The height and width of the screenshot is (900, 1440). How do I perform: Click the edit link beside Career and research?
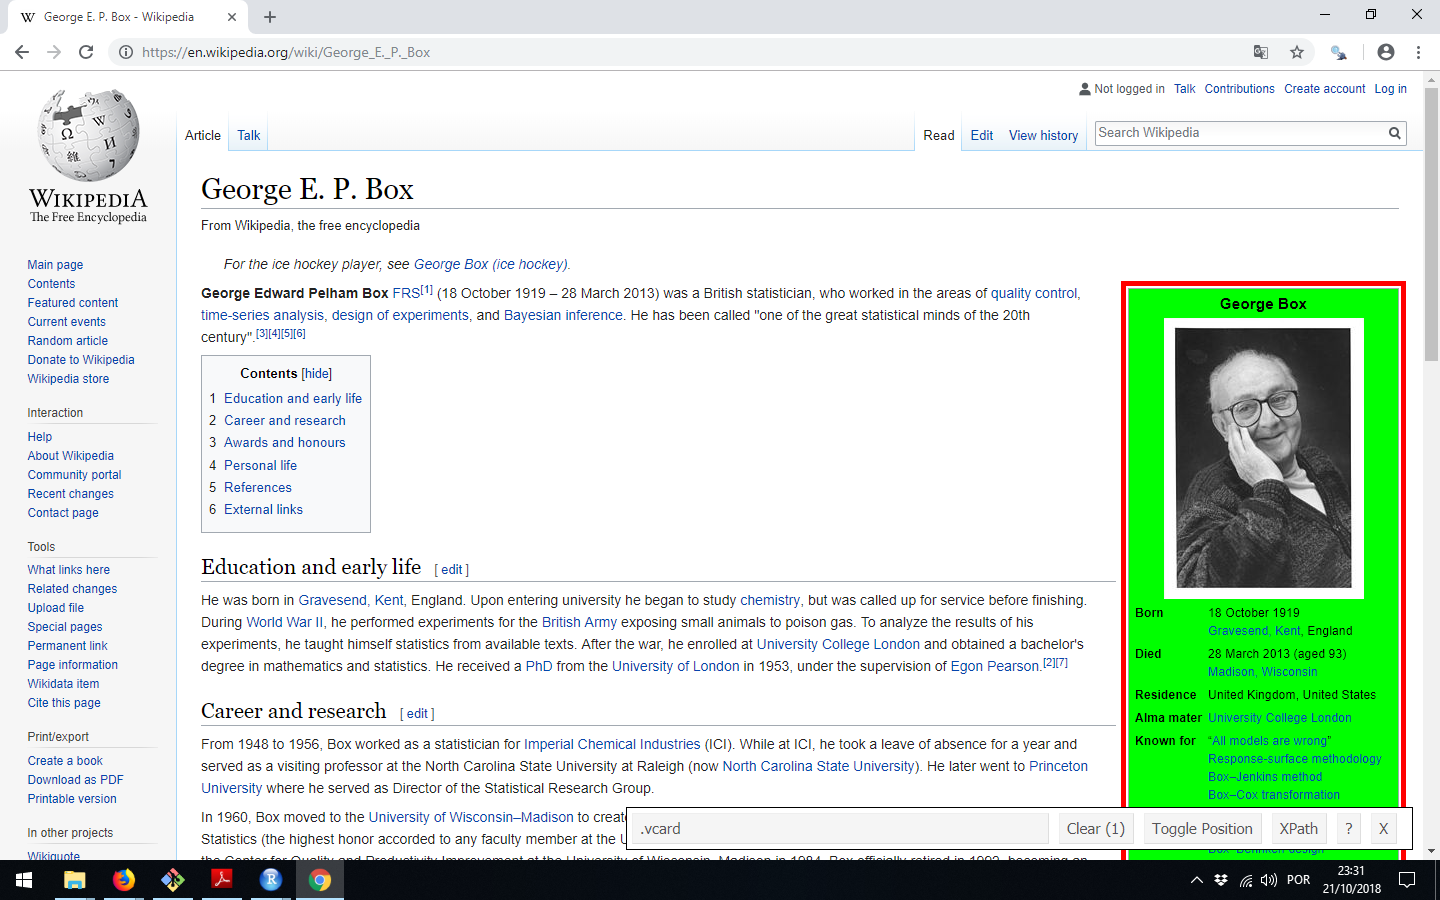[417, 713]
